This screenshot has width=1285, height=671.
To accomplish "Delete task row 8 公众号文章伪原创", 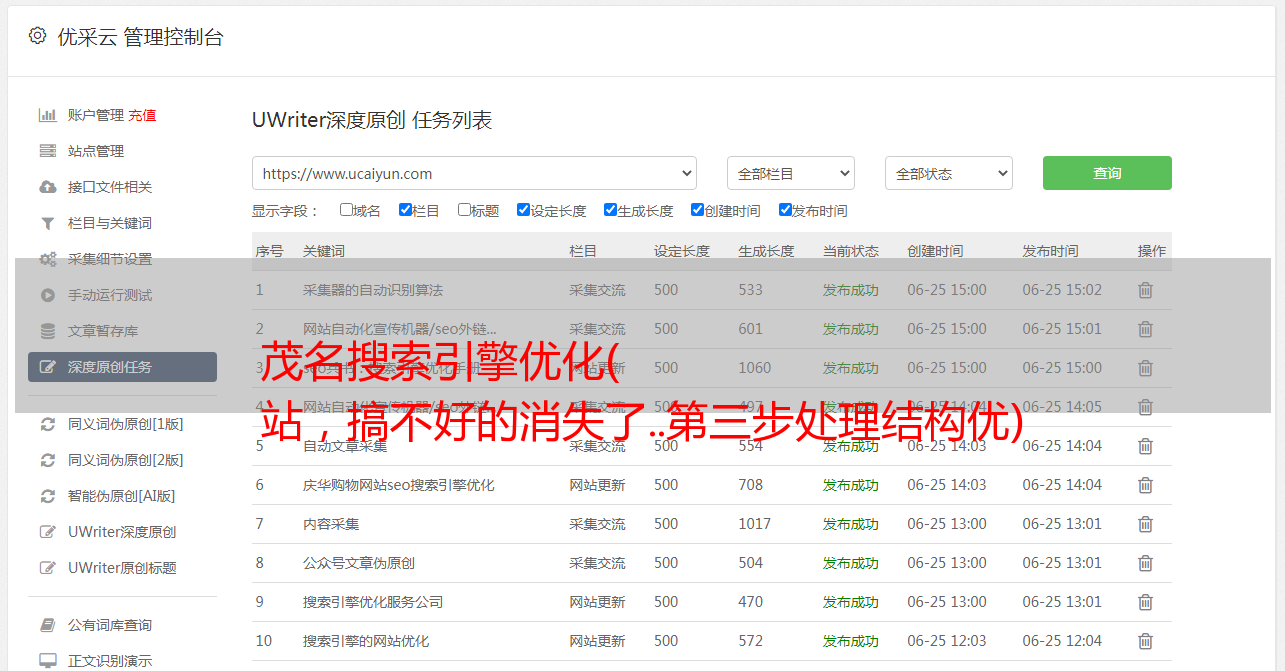I will point(1146,563).
